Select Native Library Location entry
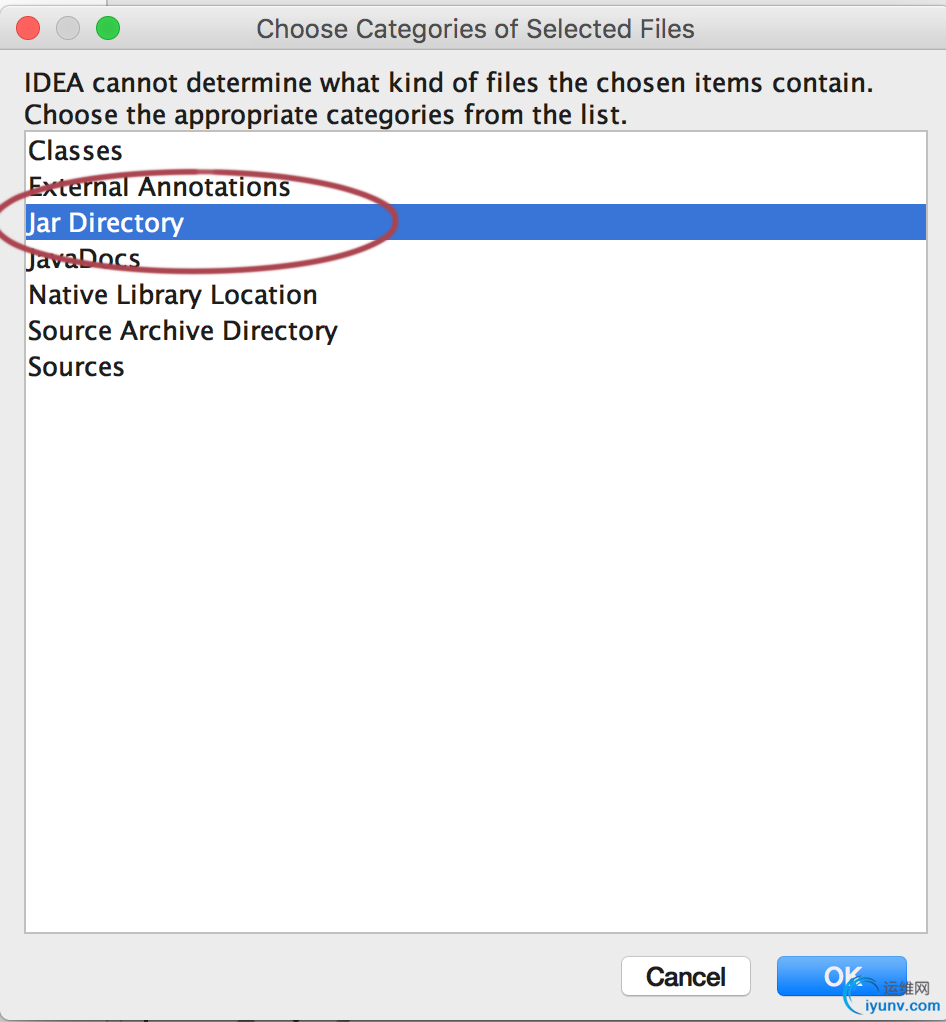Image resolution: width=946 pixels, height=1022 pixels. pyautogui.click(x=173, y=295)
